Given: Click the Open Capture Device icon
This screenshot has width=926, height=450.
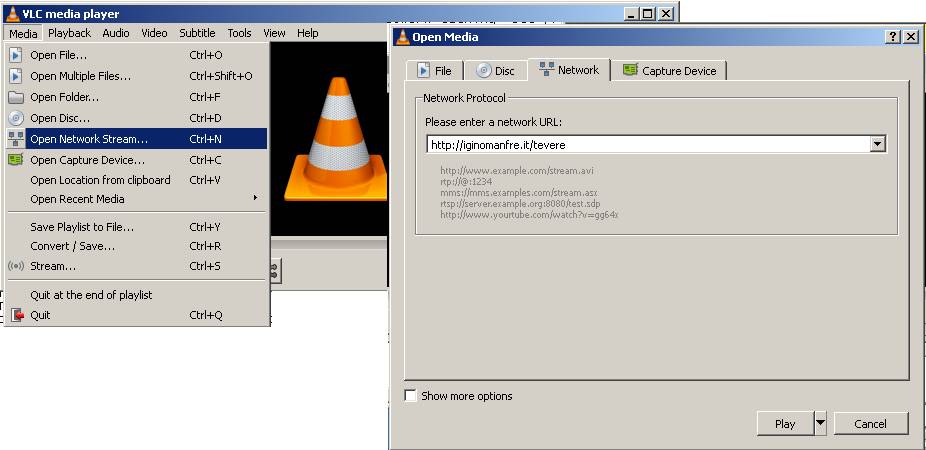Looking at the screenshot, I should [x=16, y=160].
